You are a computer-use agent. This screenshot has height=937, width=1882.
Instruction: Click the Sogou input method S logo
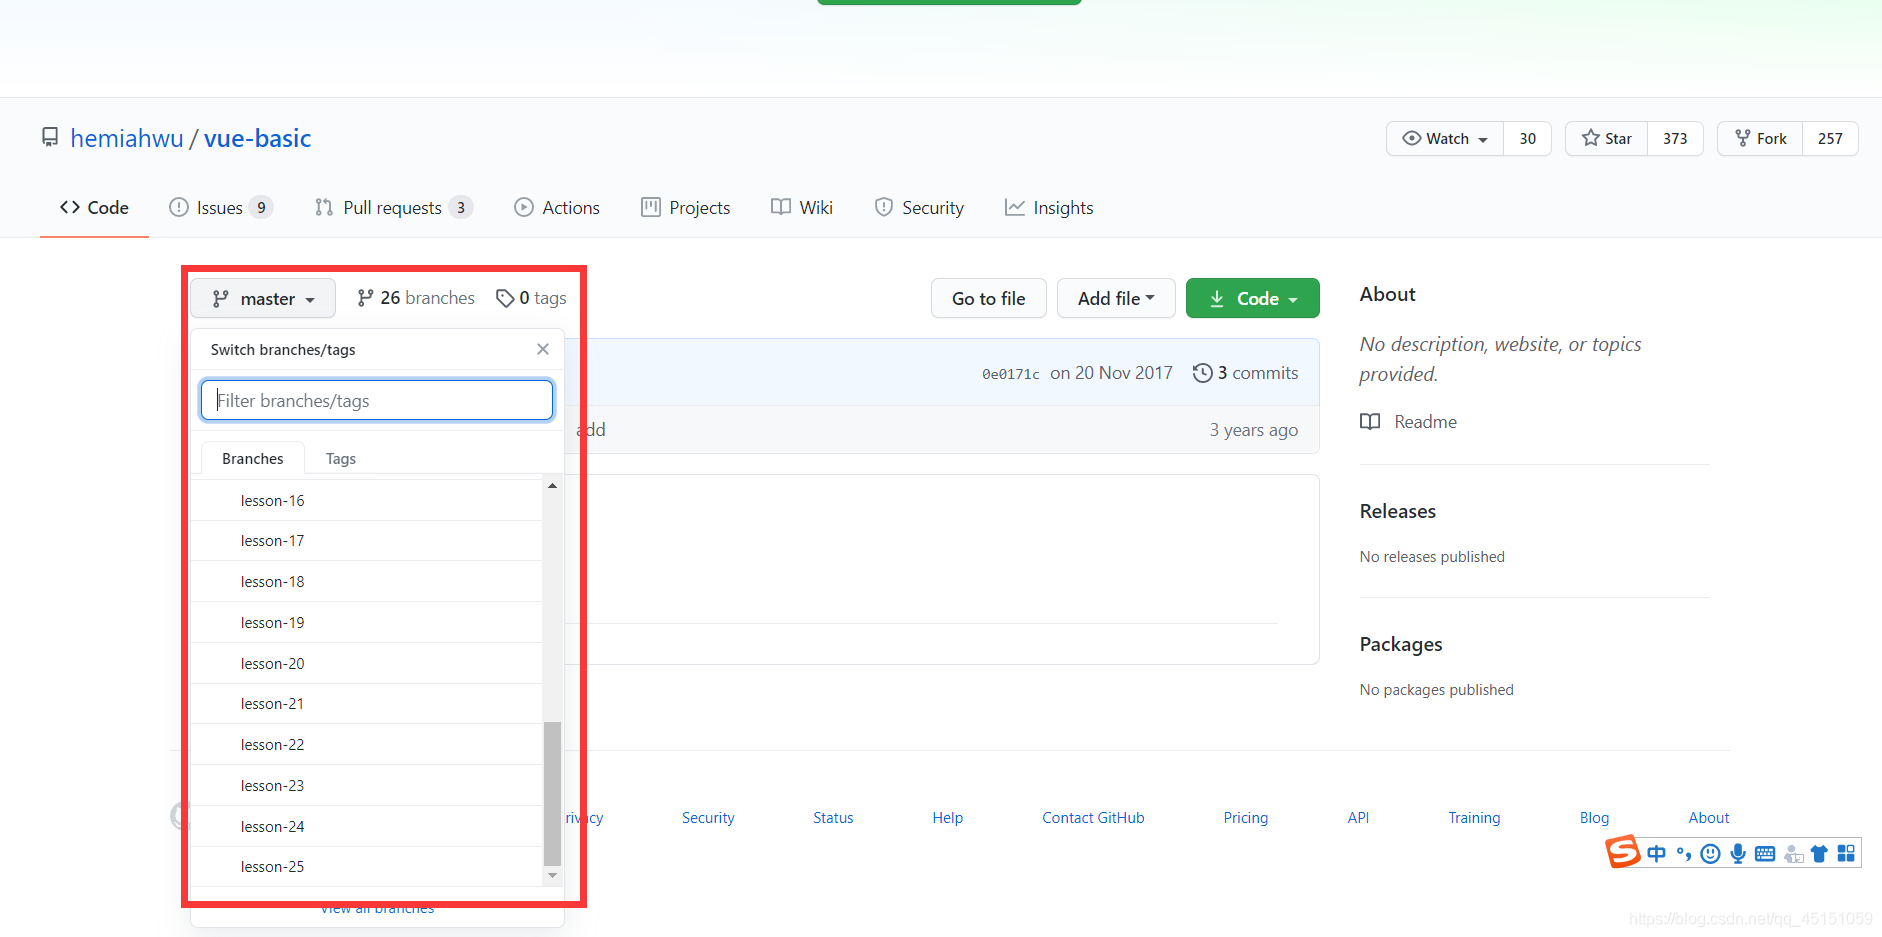pos(1623,851)
